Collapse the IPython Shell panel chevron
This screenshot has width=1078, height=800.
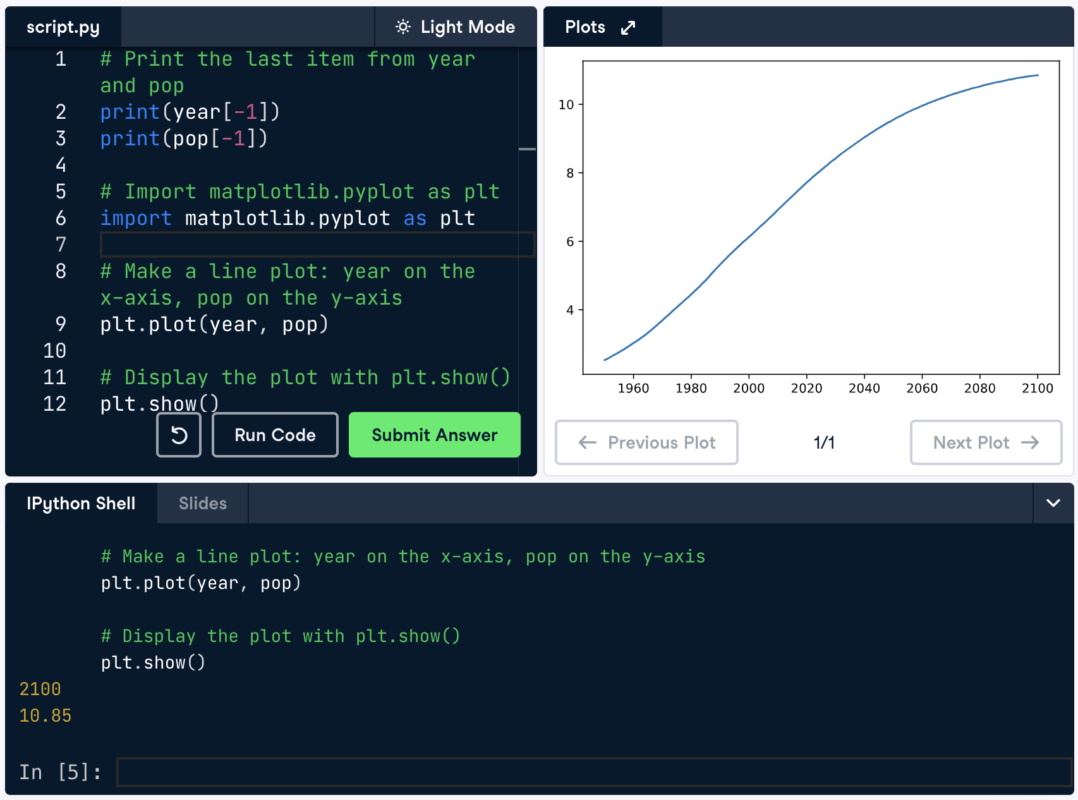point(1053,503)
